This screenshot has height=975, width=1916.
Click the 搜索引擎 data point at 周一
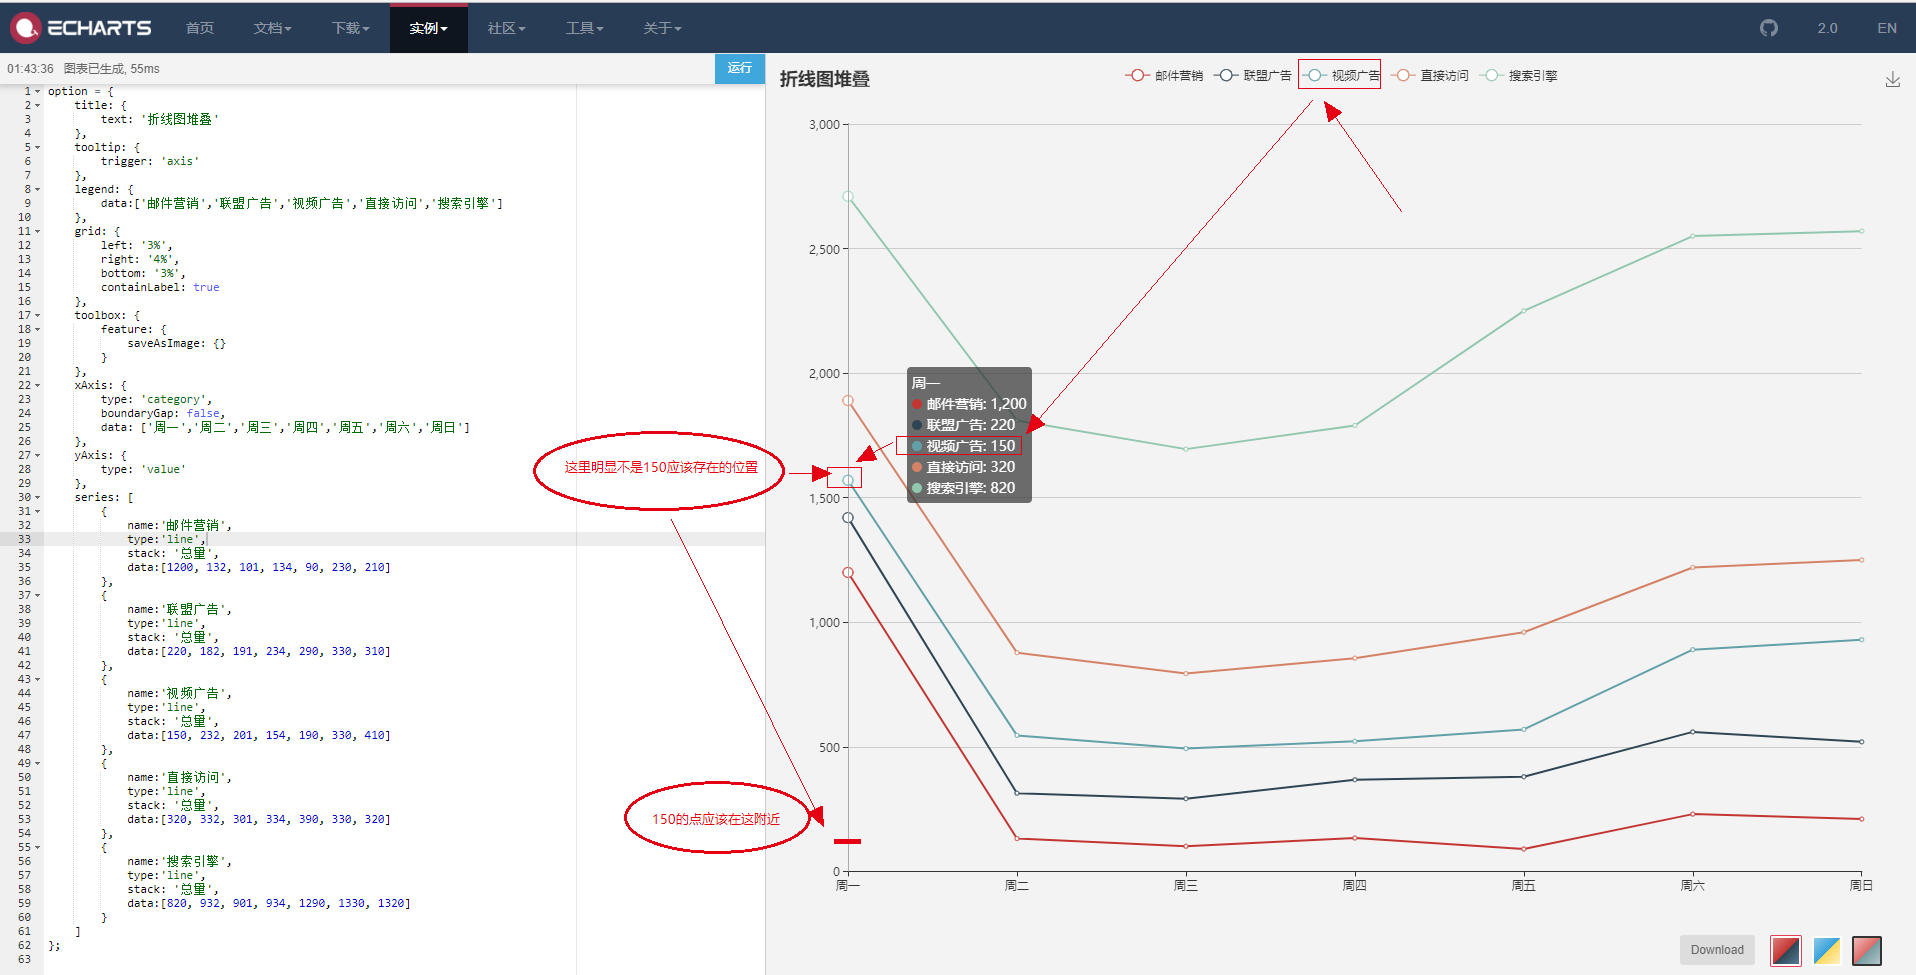pyautogui.click(x=848, y=196)
